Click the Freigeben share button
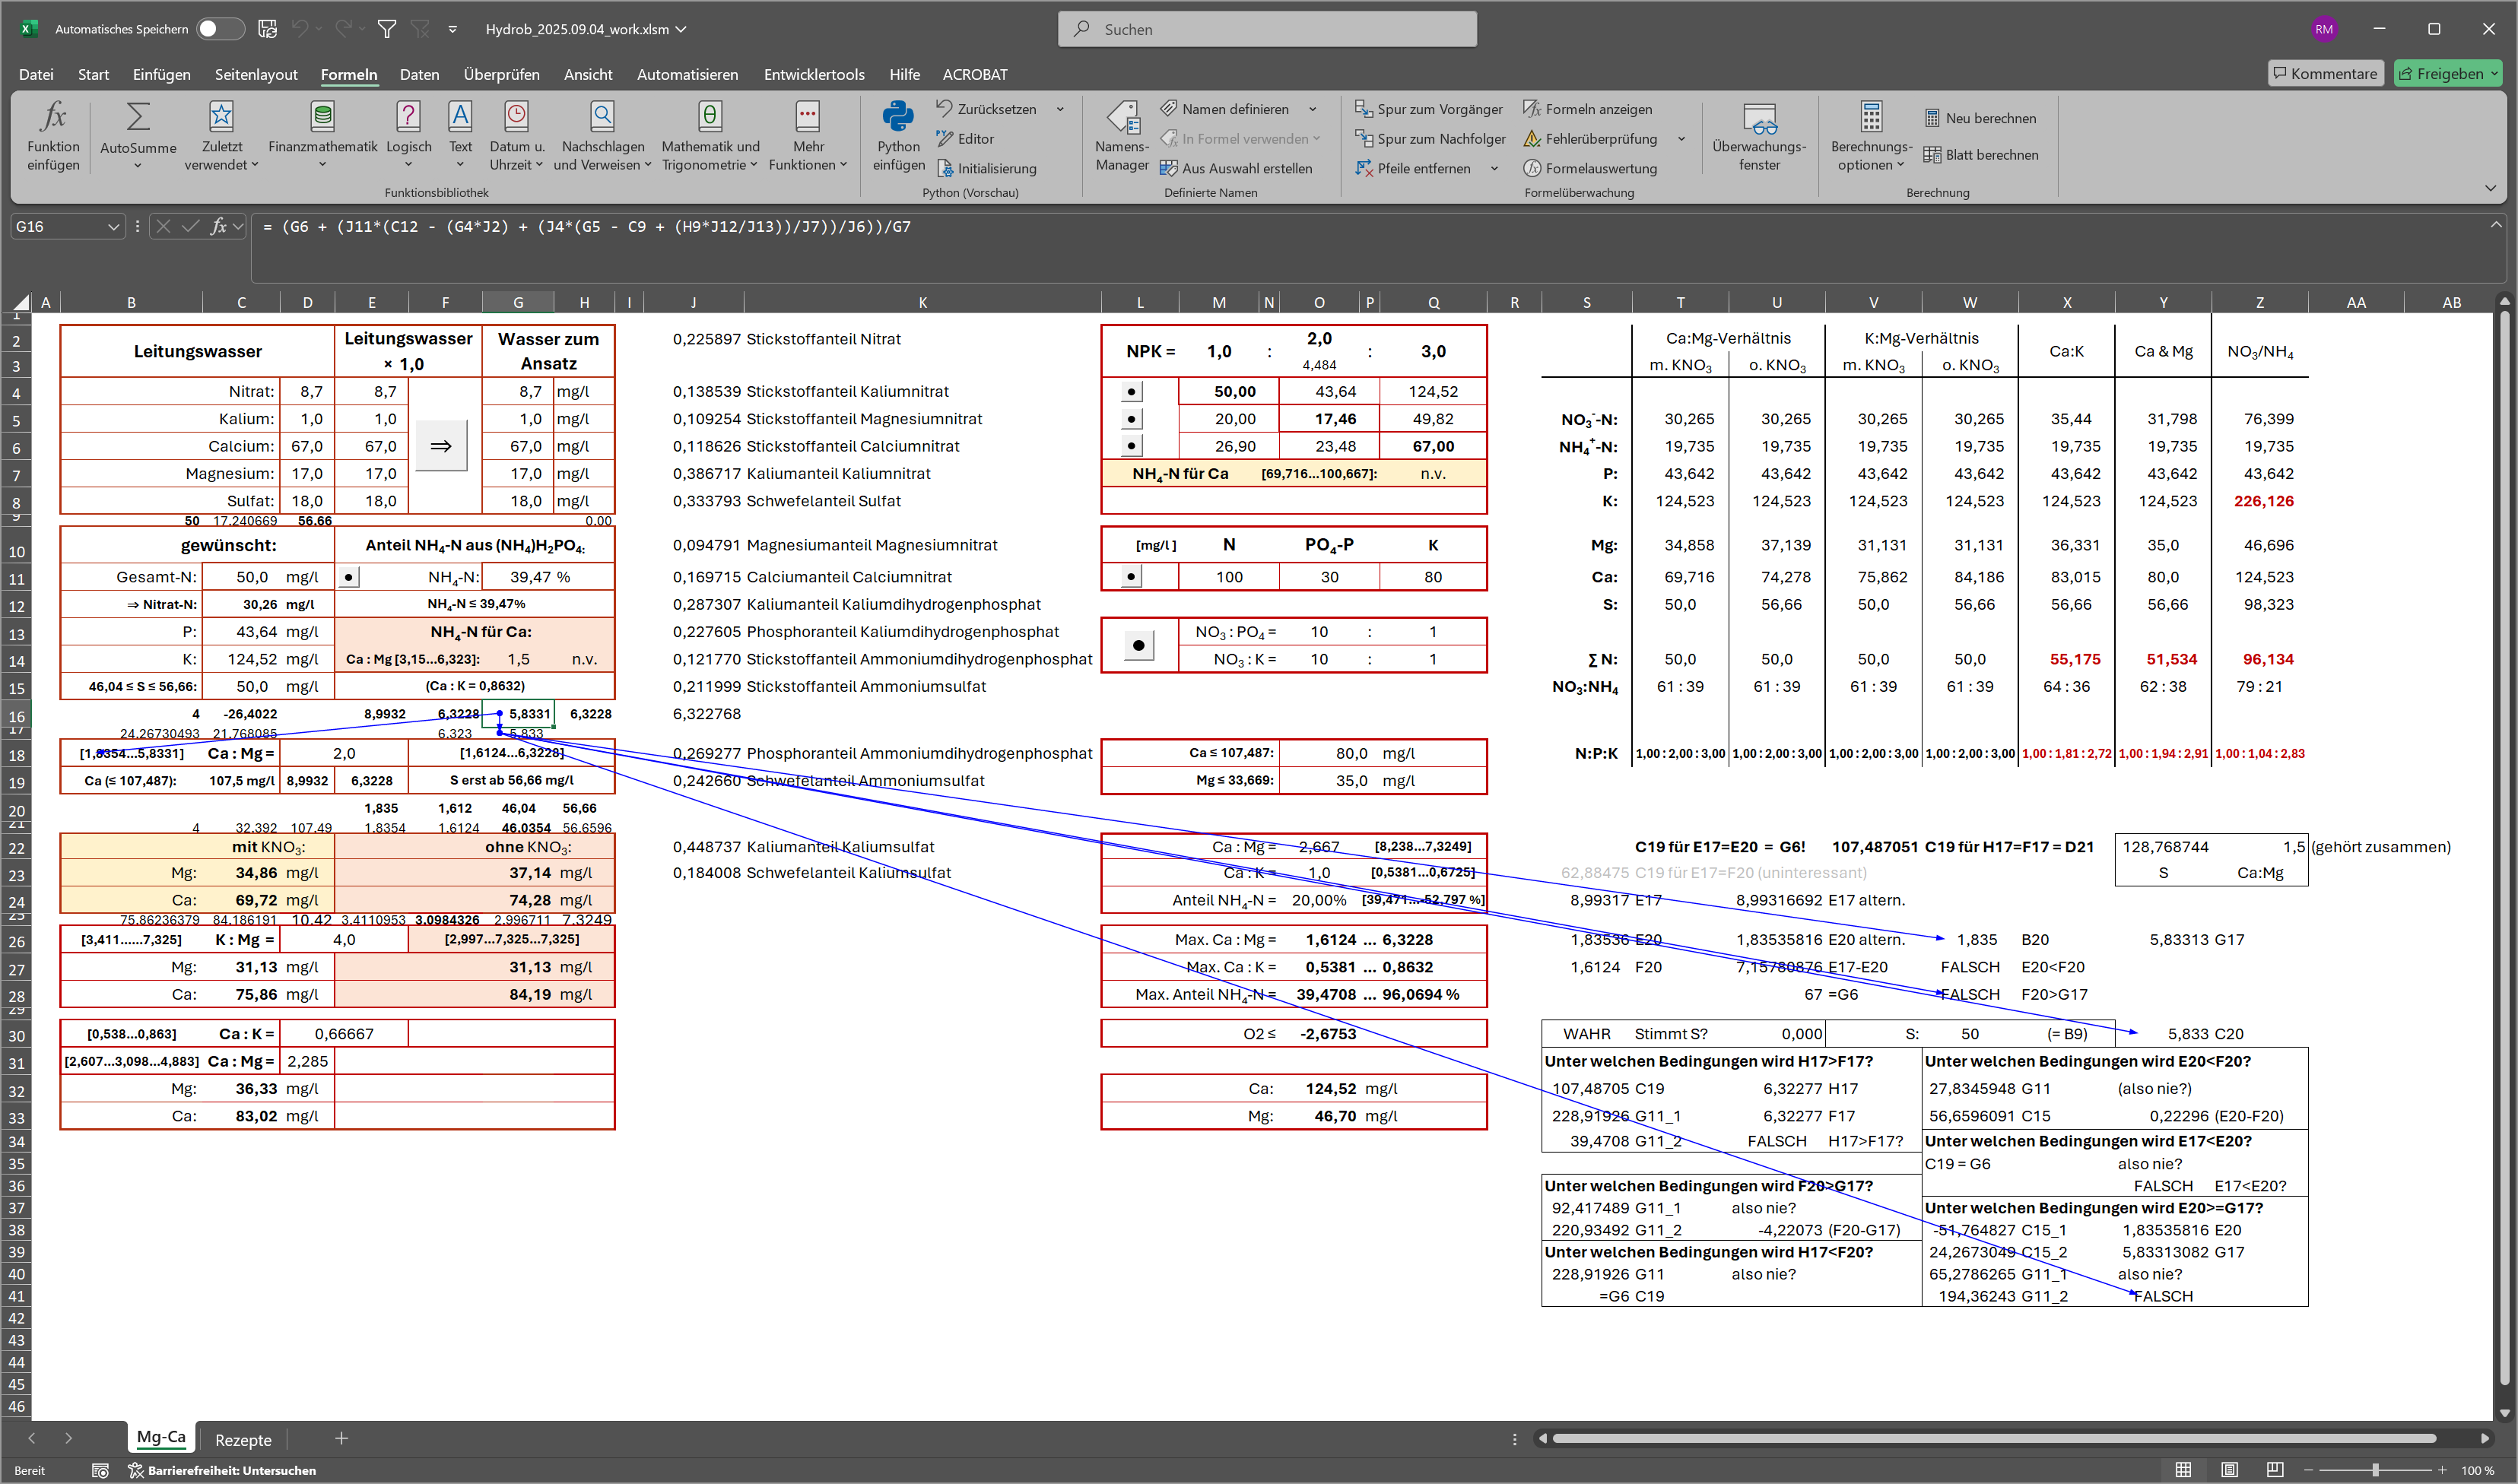The width and height of the screenshot is (2518, 1484). pos(2440,73)
